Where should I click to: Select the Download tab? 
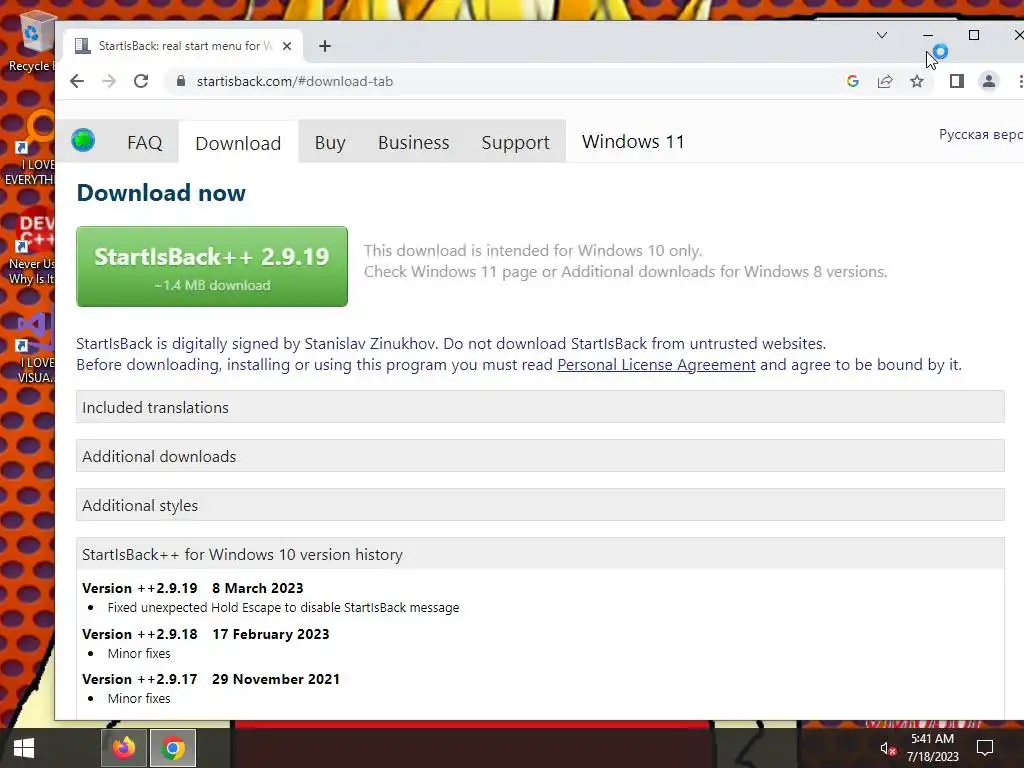tap(238, 143)
